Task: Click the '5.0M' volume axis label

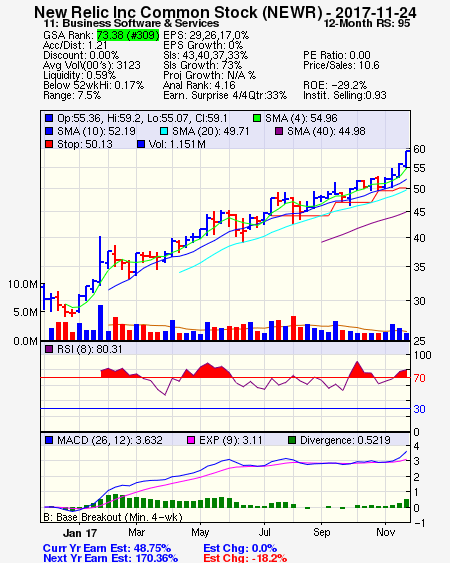Action: click(25, 312)
